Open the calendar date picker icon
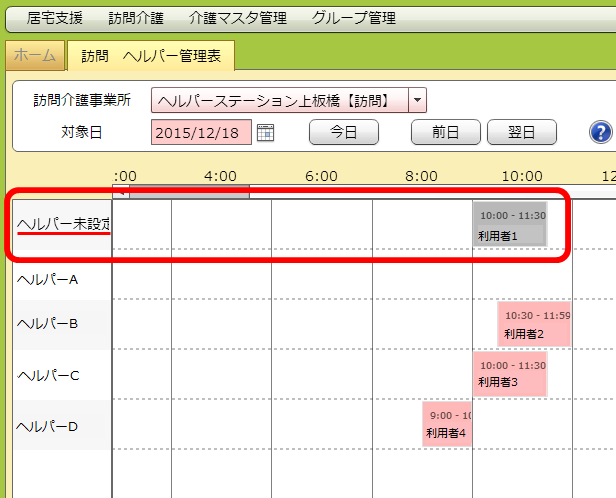616x498 pixels. [x=265, y=132]
